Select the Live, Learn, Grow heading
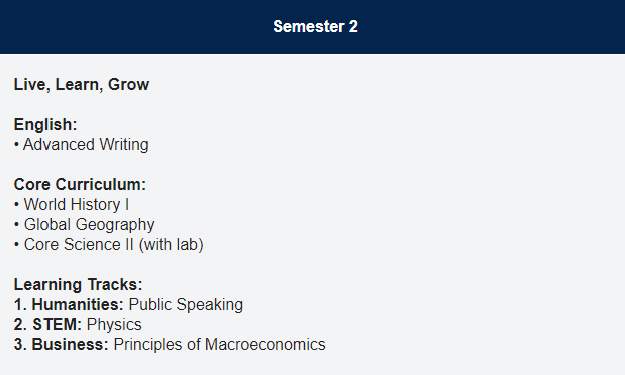The image size is (625, 375). (x=81, y=84)
